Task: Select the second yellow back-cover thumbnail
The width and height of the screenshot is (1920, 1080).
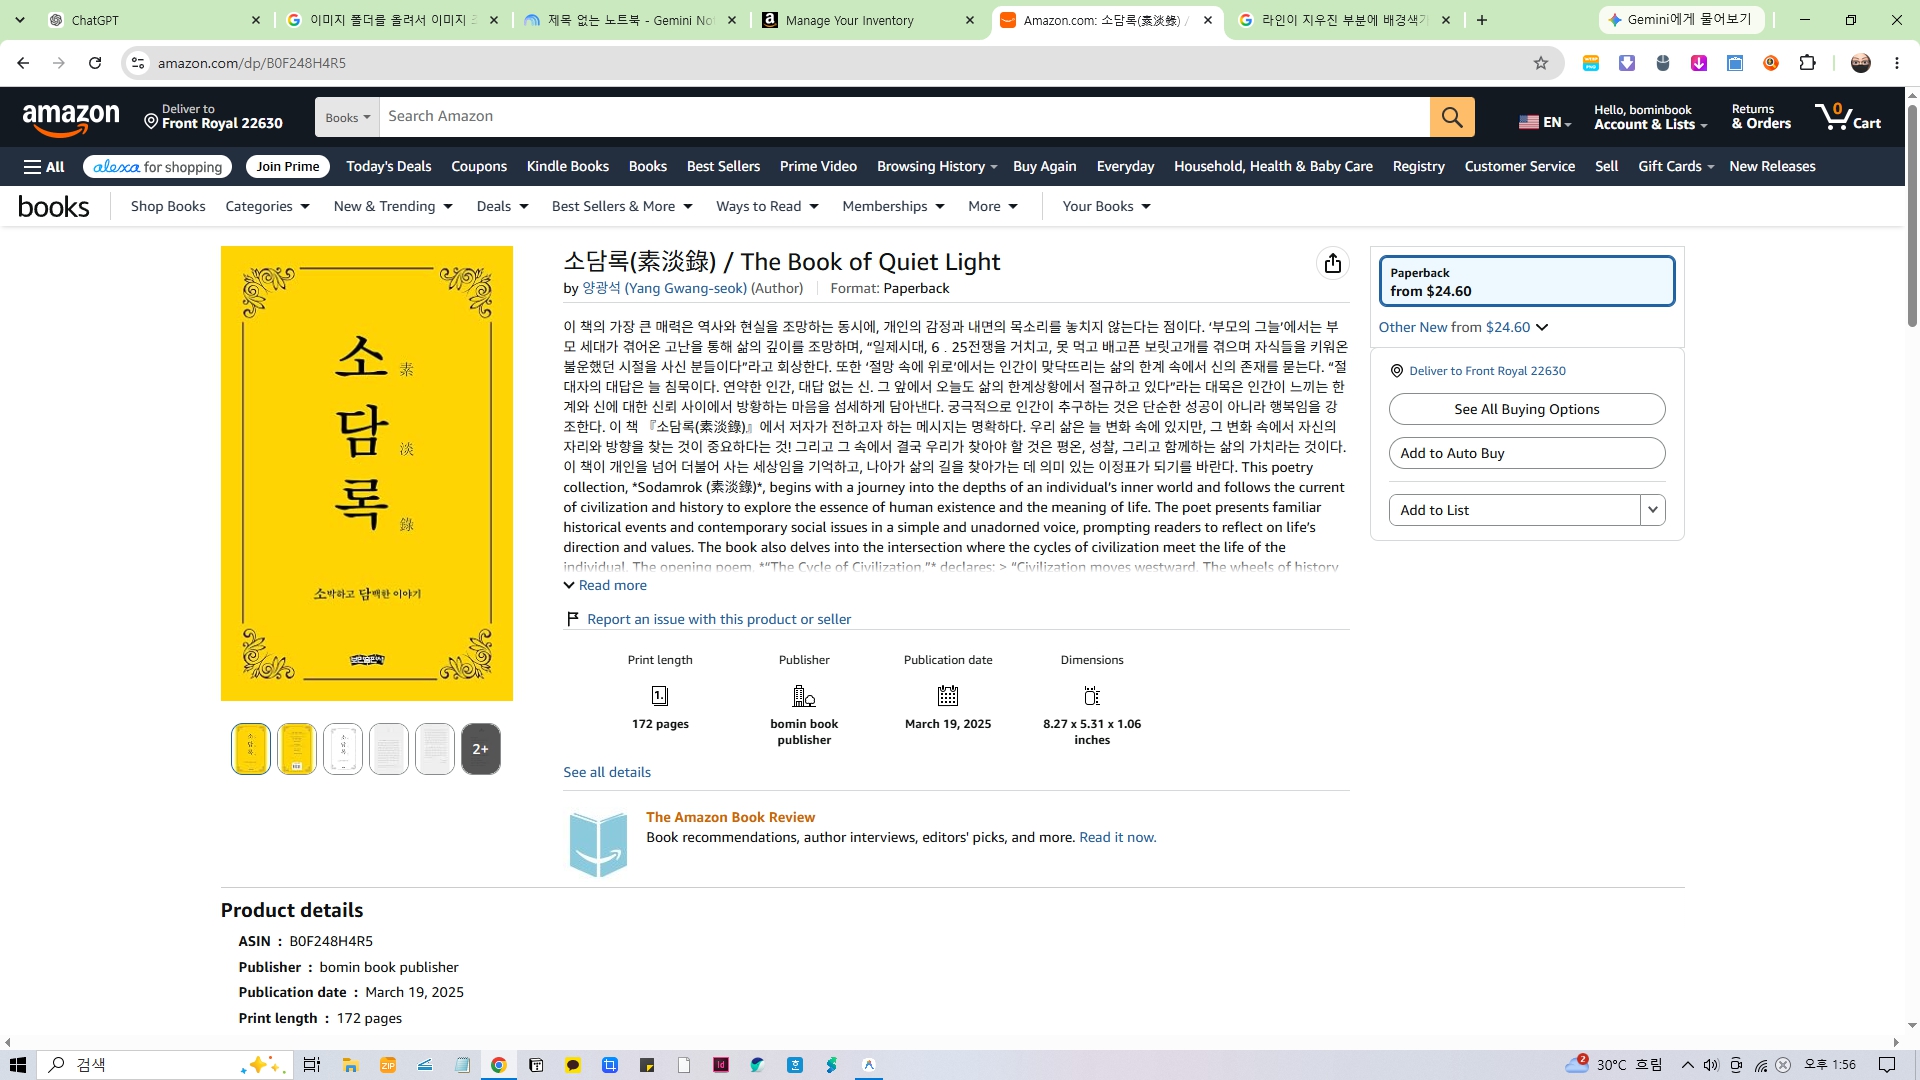Action: (x=297, y=749)
